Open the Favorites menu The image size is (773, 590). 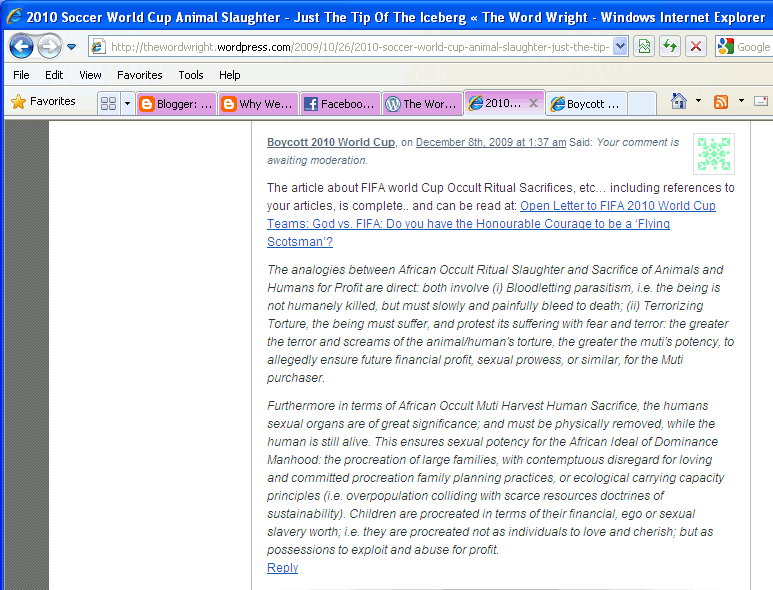point(140,75)
